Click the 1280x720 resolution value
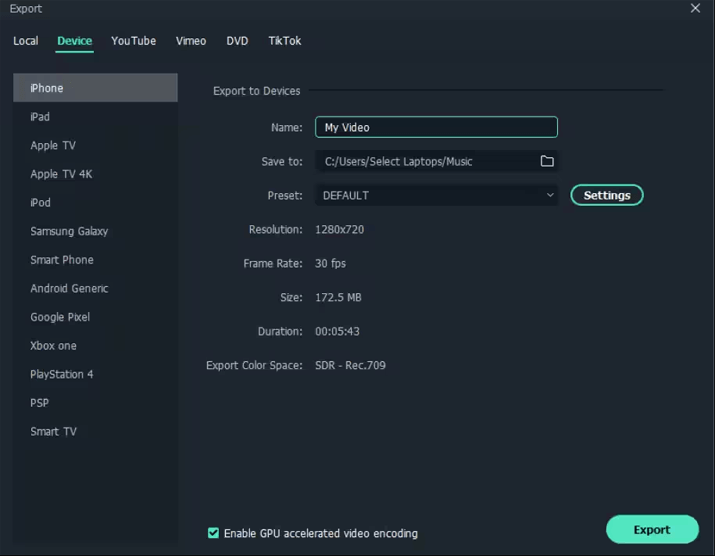 pos(339,229)
